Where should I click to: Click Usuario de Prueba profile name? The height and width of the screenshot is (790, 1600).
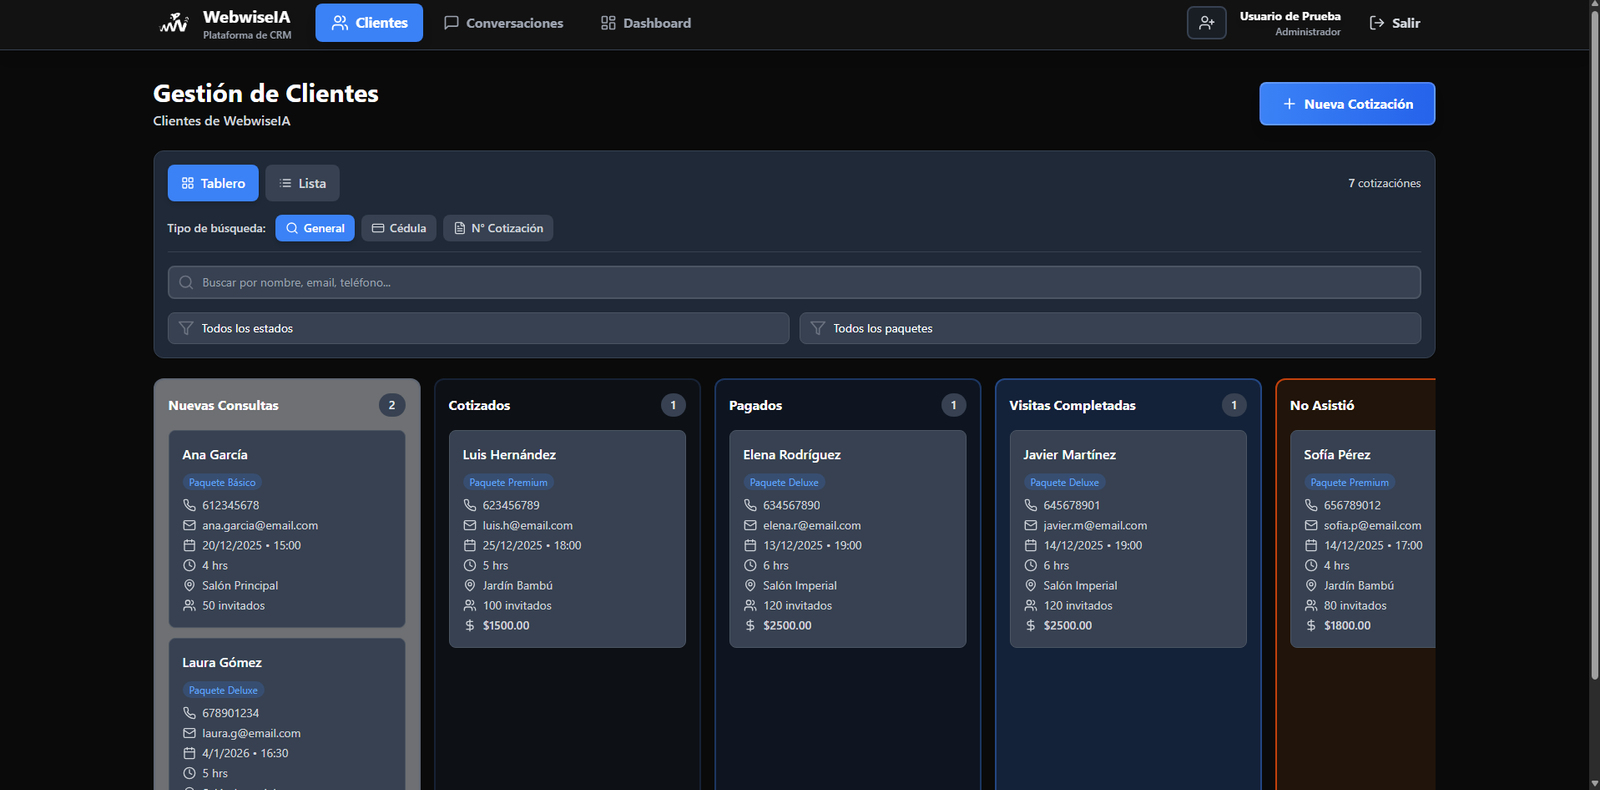point(1290,16)
